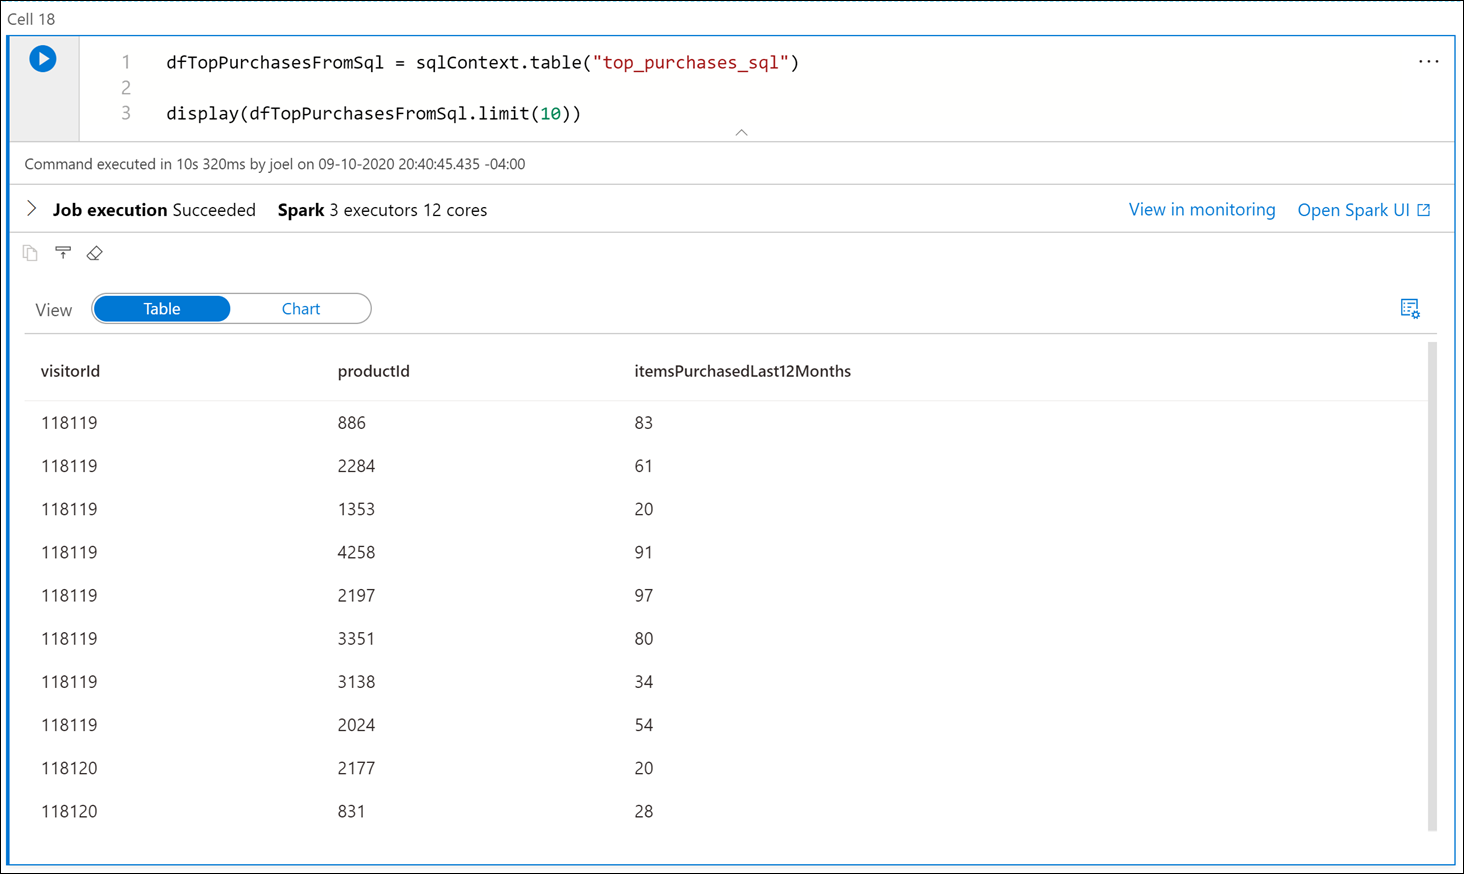This screenshot has height=874, width=1464.
Task: Click the Cell 18 label
Action: pyautogui.click(x=31, y=19)
